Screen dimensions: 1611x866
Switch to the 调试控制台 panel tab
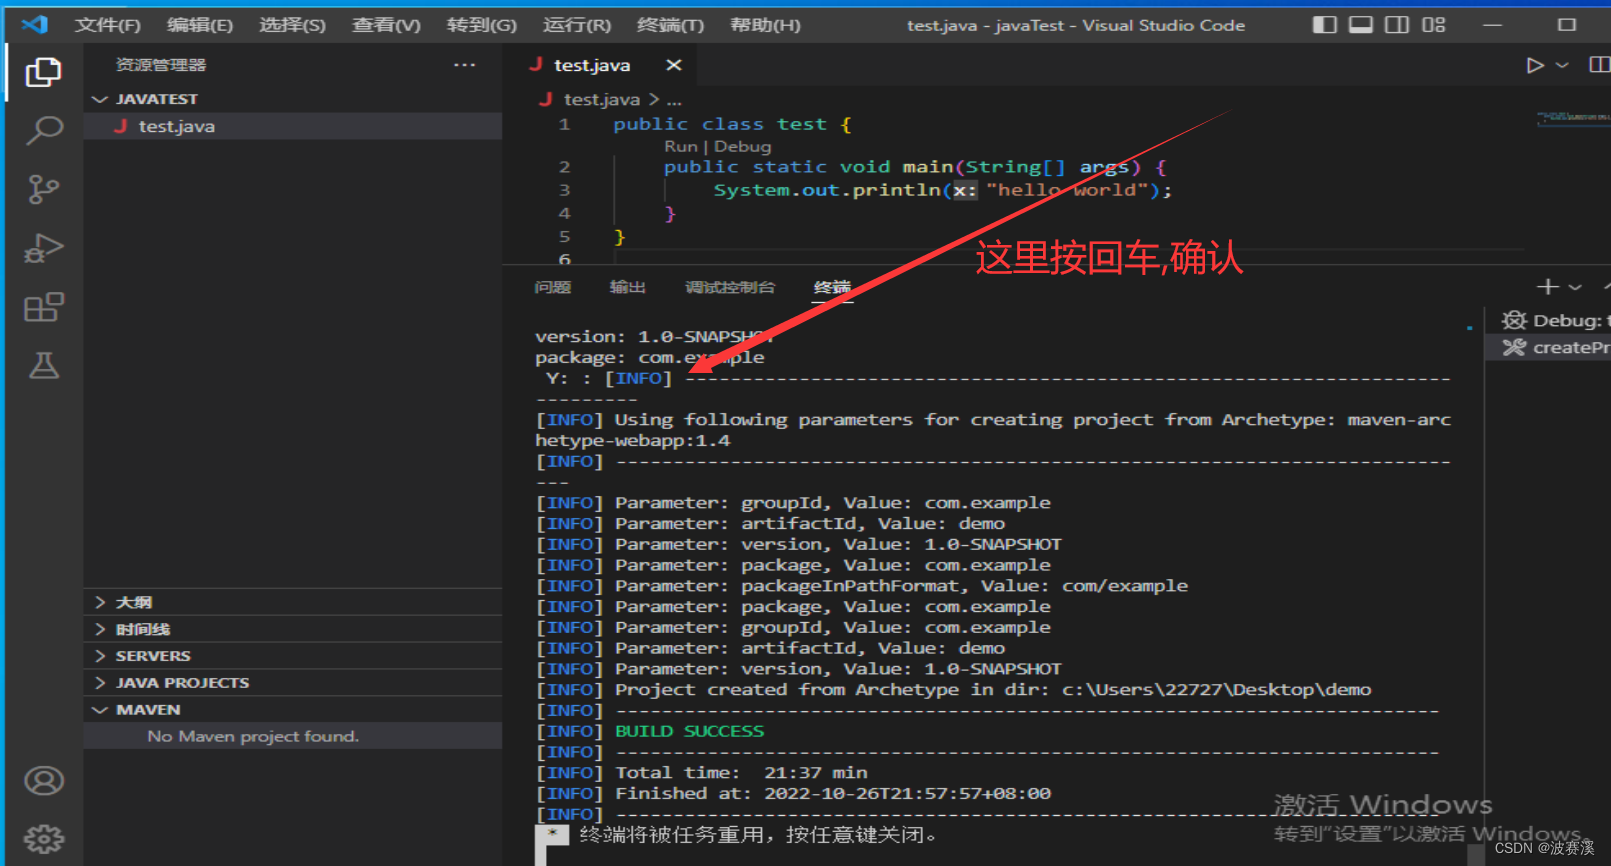pyautogui.click(x=729, y=288)
